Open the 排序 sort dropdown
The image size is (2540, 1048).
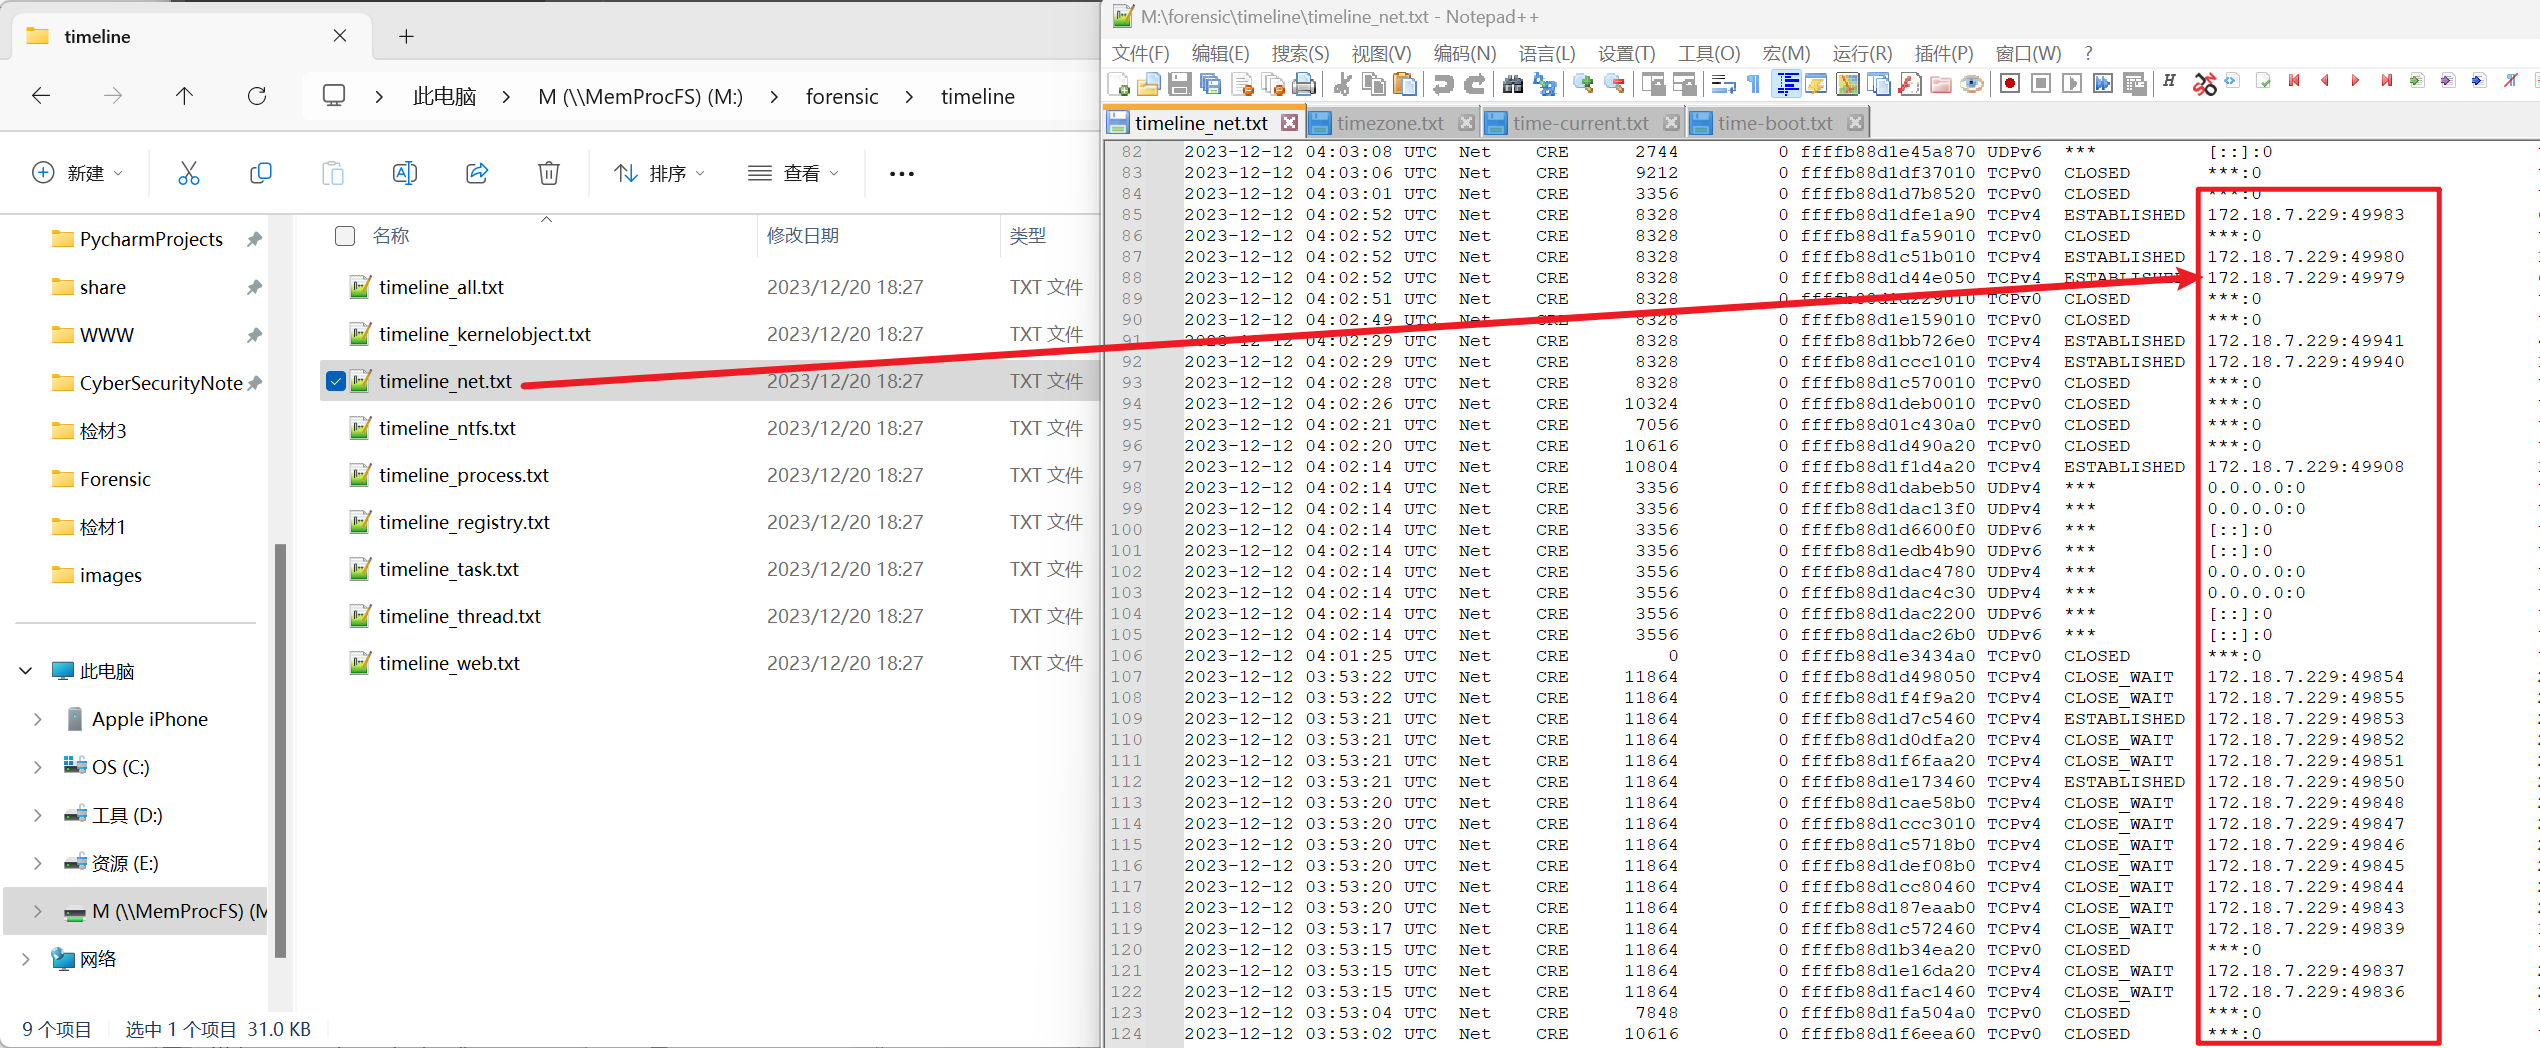[x=660, y=173]
